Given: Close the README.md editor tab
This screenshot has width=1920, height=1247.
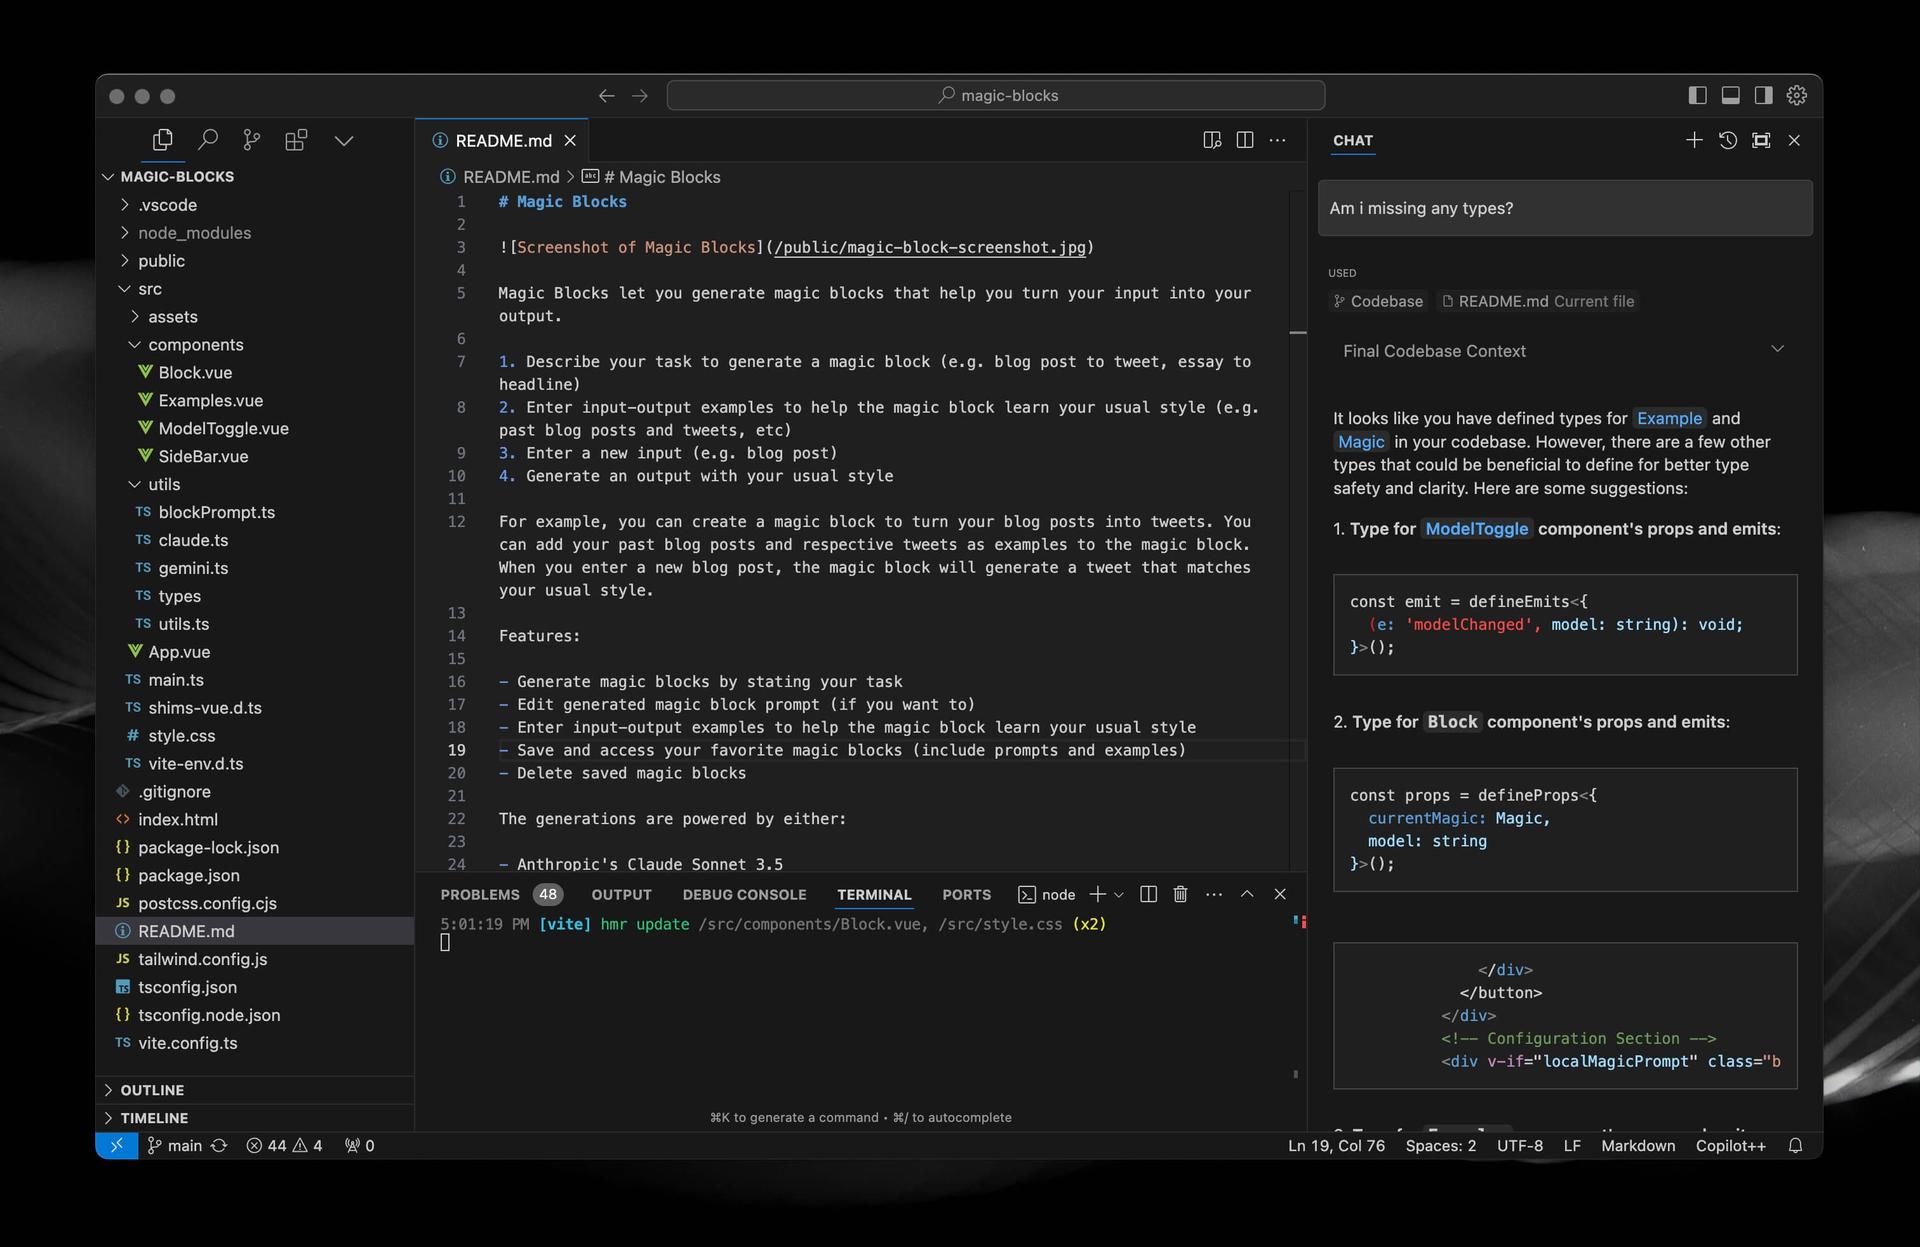Looking at the screenshot, I should pos(570,141).
